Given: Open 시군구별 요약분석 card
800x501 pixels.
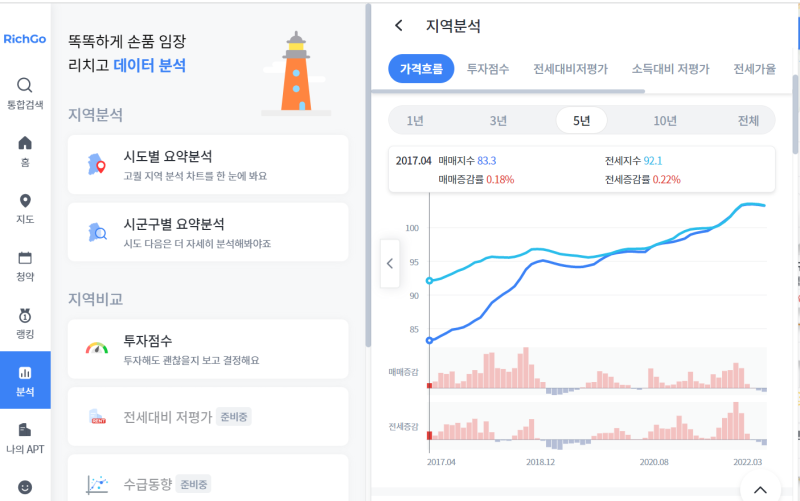Looking at the screenshot, I should [x=208, y=232].
